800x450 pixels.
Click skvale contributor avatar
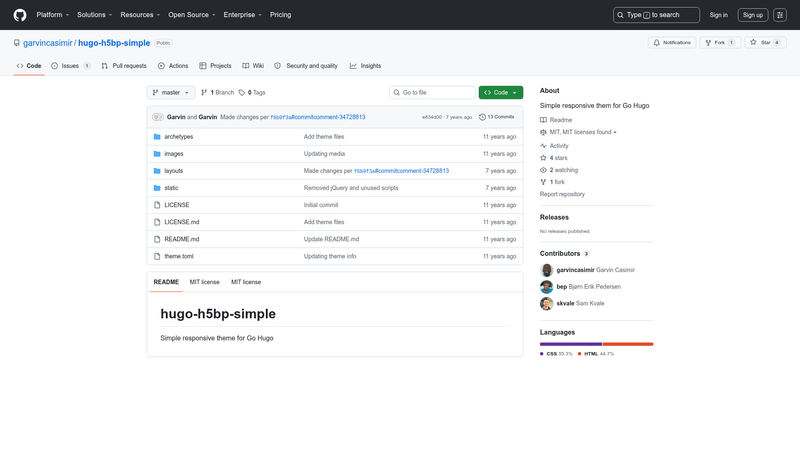point(546,304)
